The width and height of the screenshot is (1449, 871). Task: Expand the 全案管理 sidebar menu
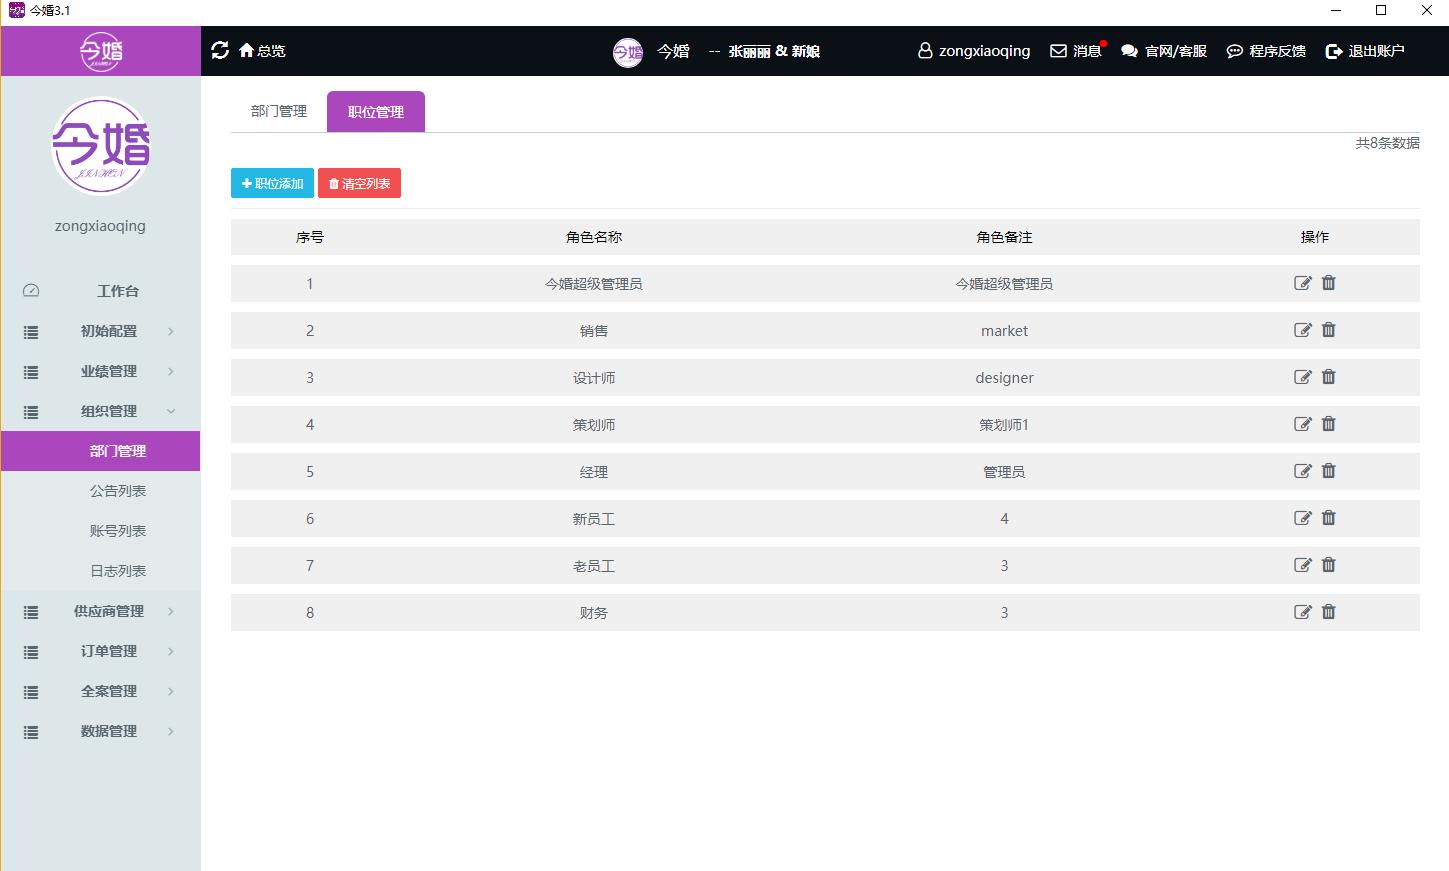click(x=101, y=691)
